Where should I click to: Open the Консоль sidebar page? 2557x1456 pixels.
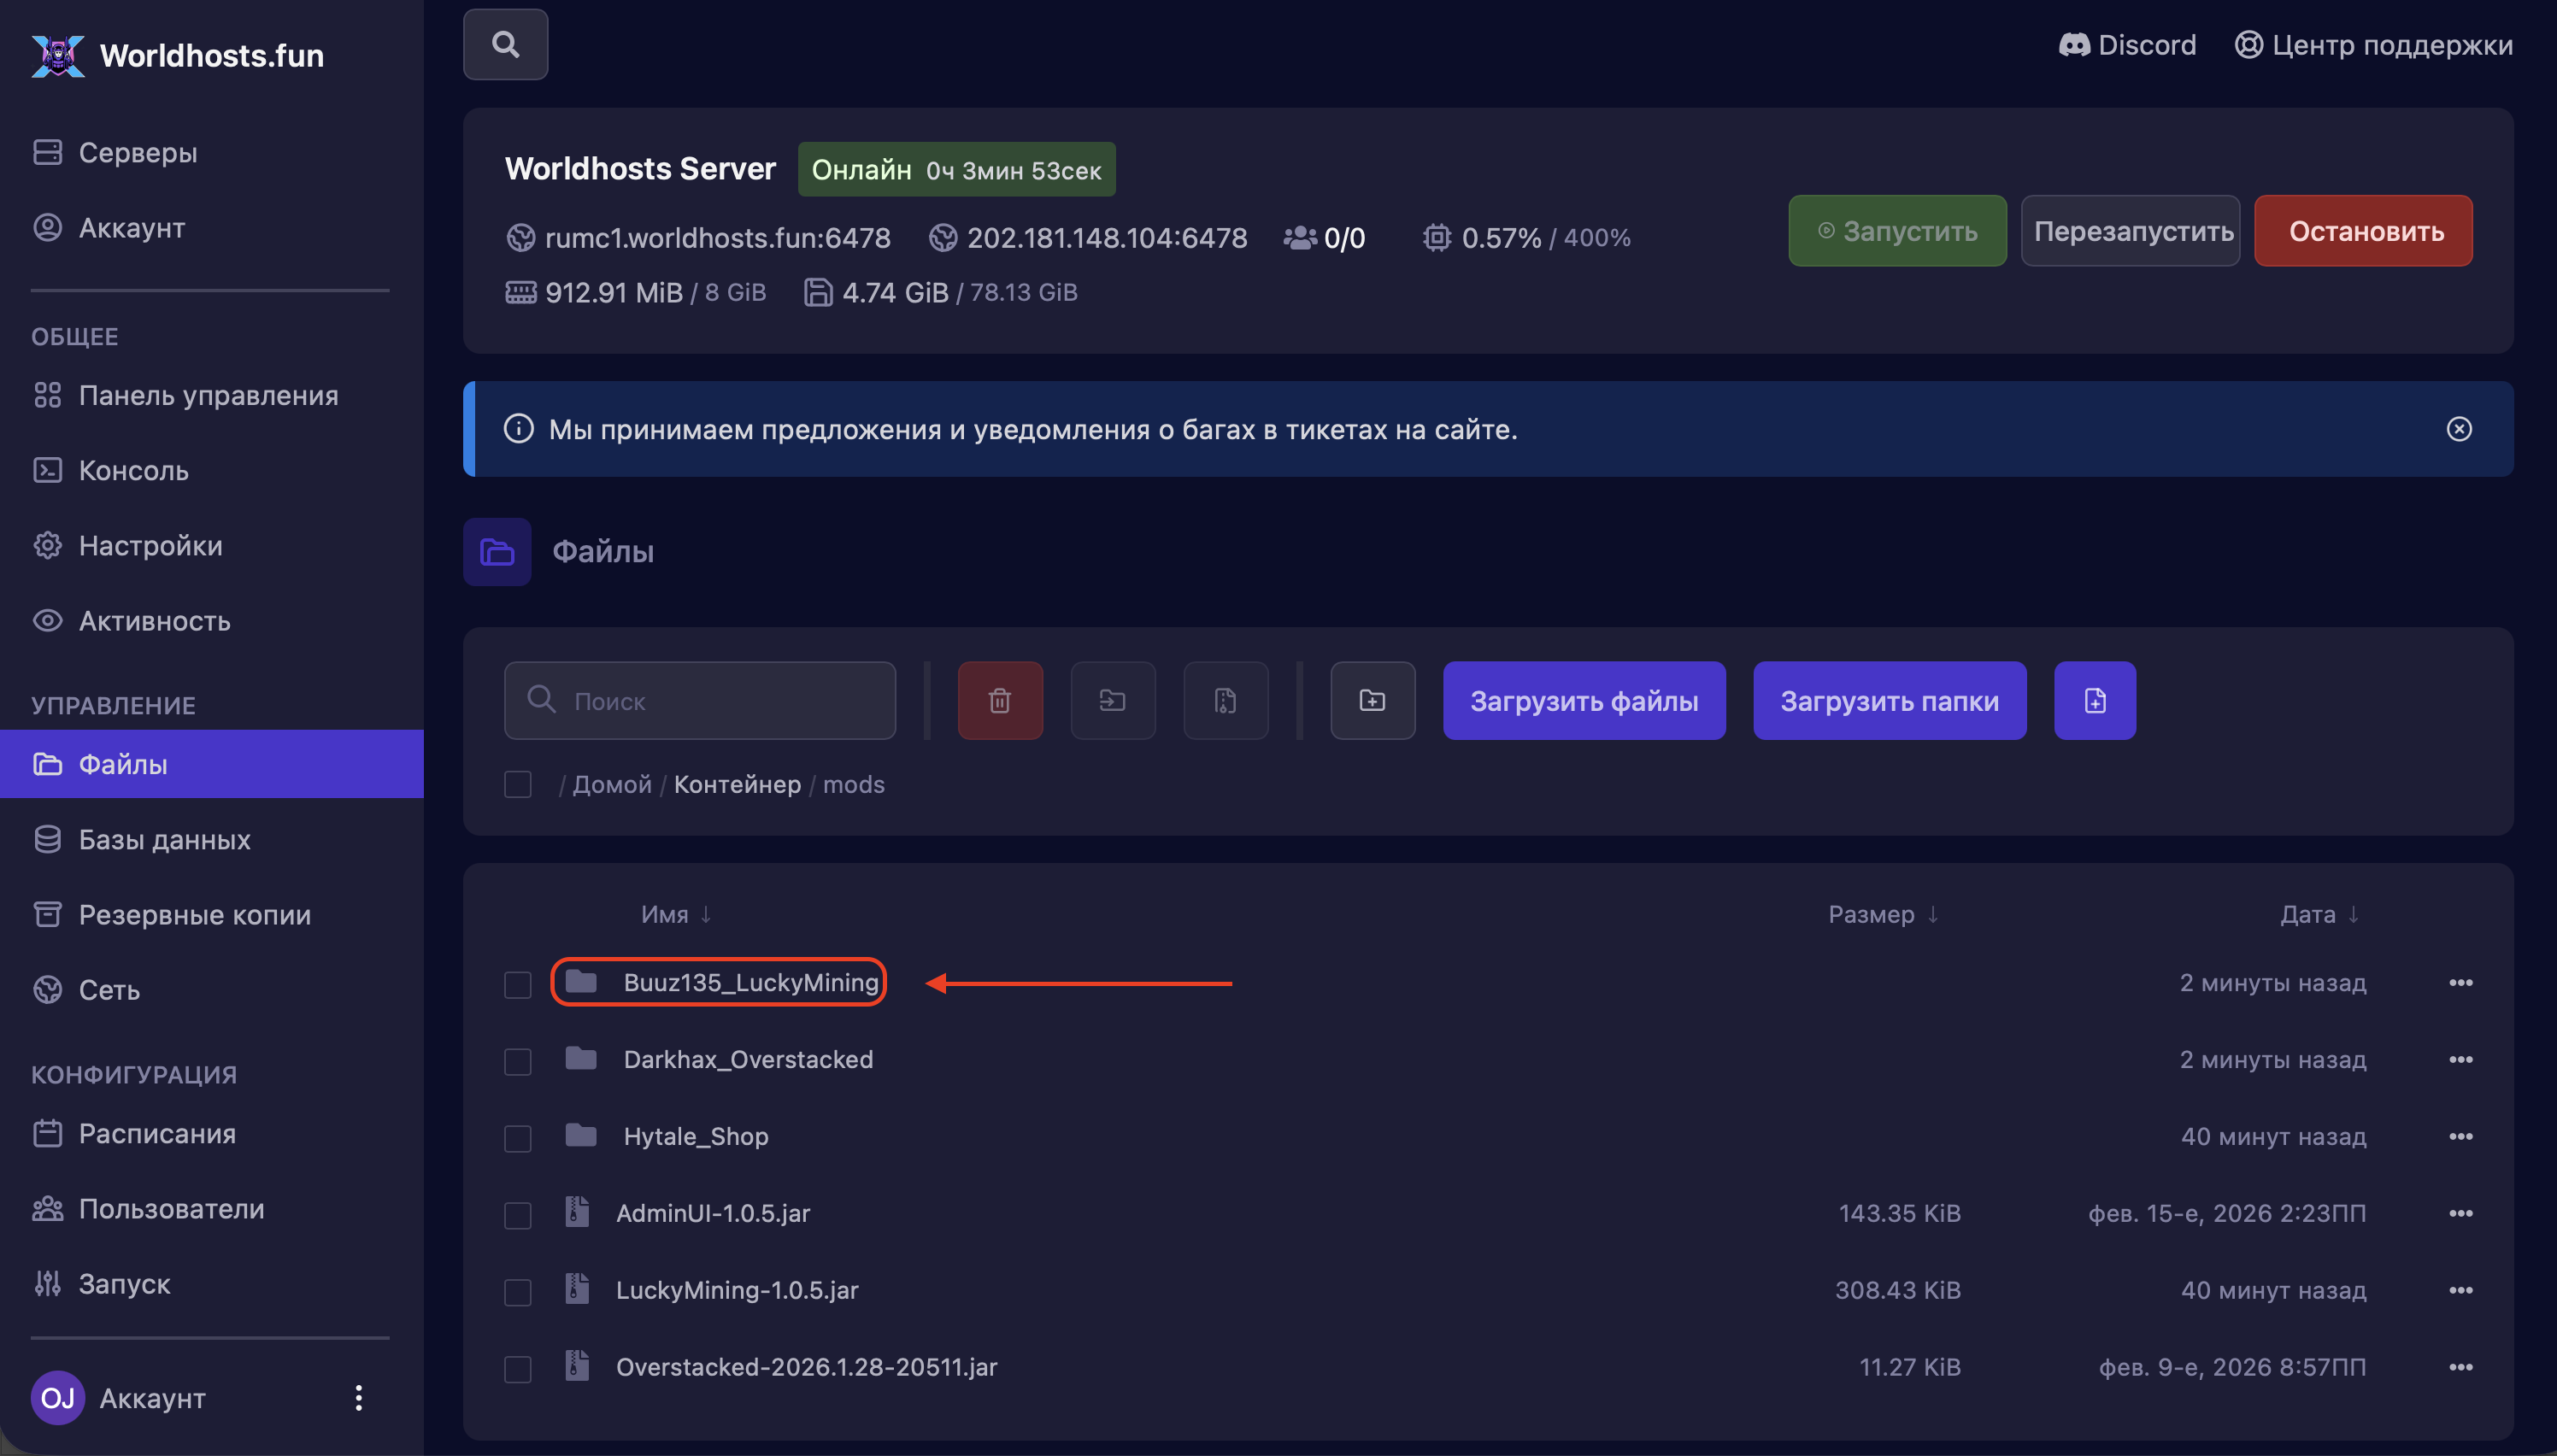pyautogui.click(x=133, y=470)
